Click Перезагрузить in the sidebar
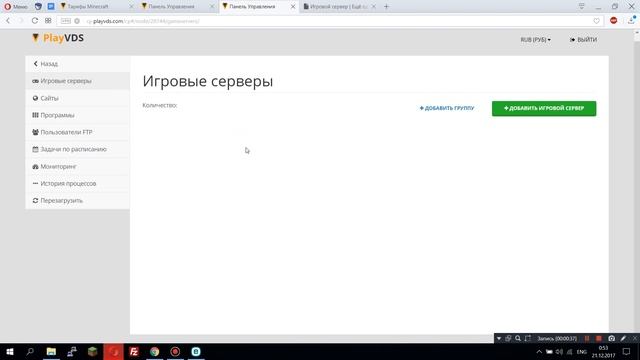The image size is (640, 360). click(x=78, y=201)
